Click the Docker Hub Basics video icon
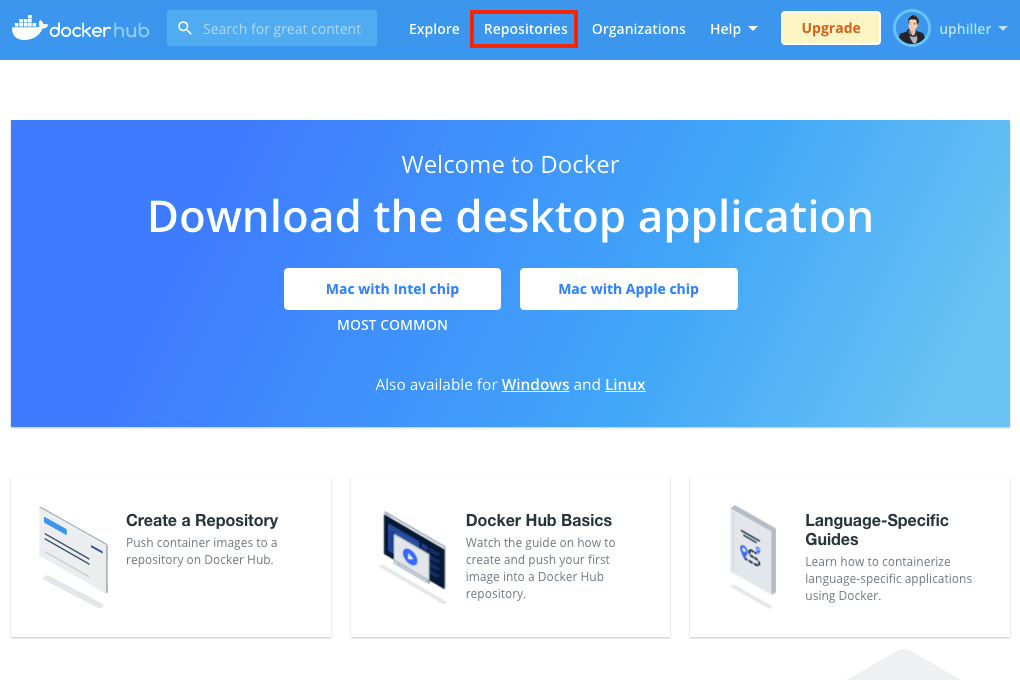This screenshot has width=1020, height=680. pos(414,556)
